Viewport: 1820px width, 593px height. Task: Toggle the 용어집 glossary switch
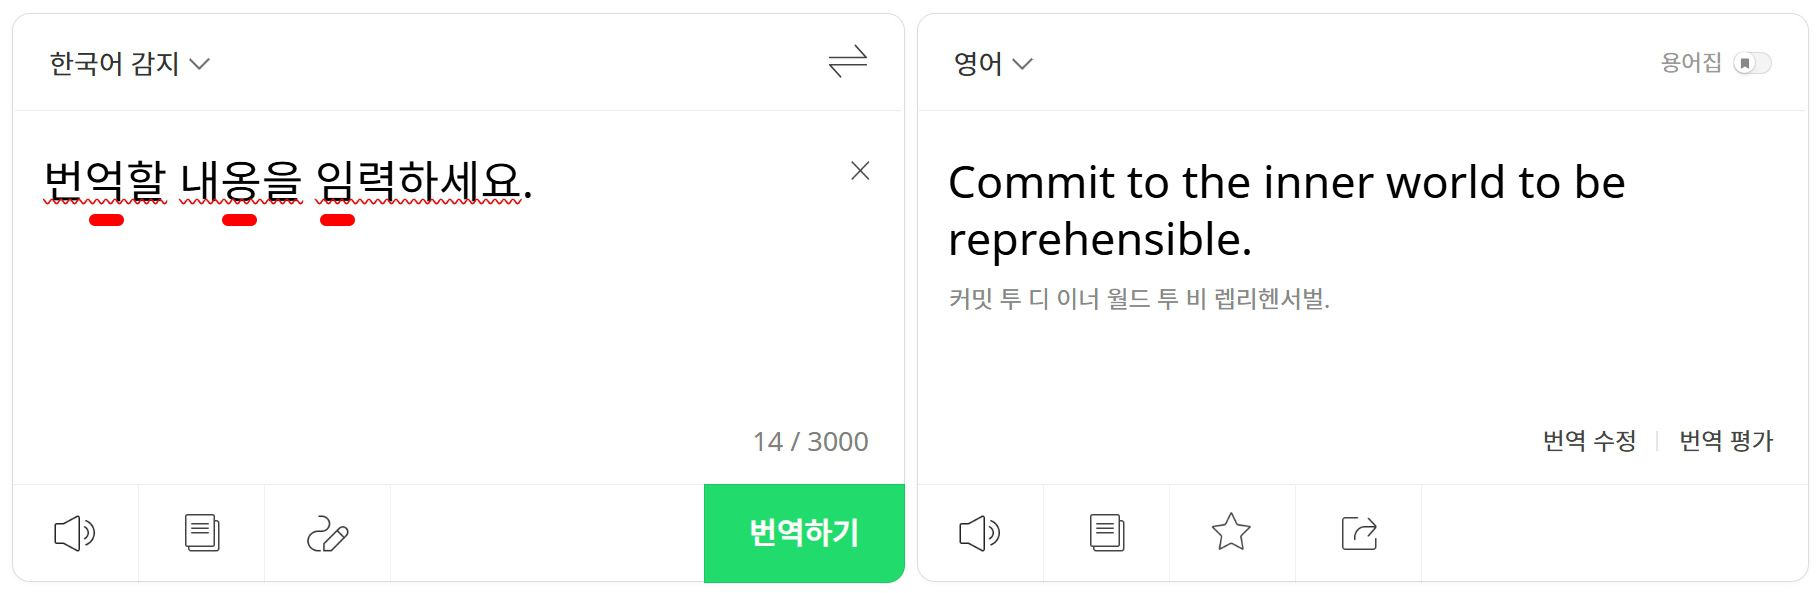coord(1752,63)
